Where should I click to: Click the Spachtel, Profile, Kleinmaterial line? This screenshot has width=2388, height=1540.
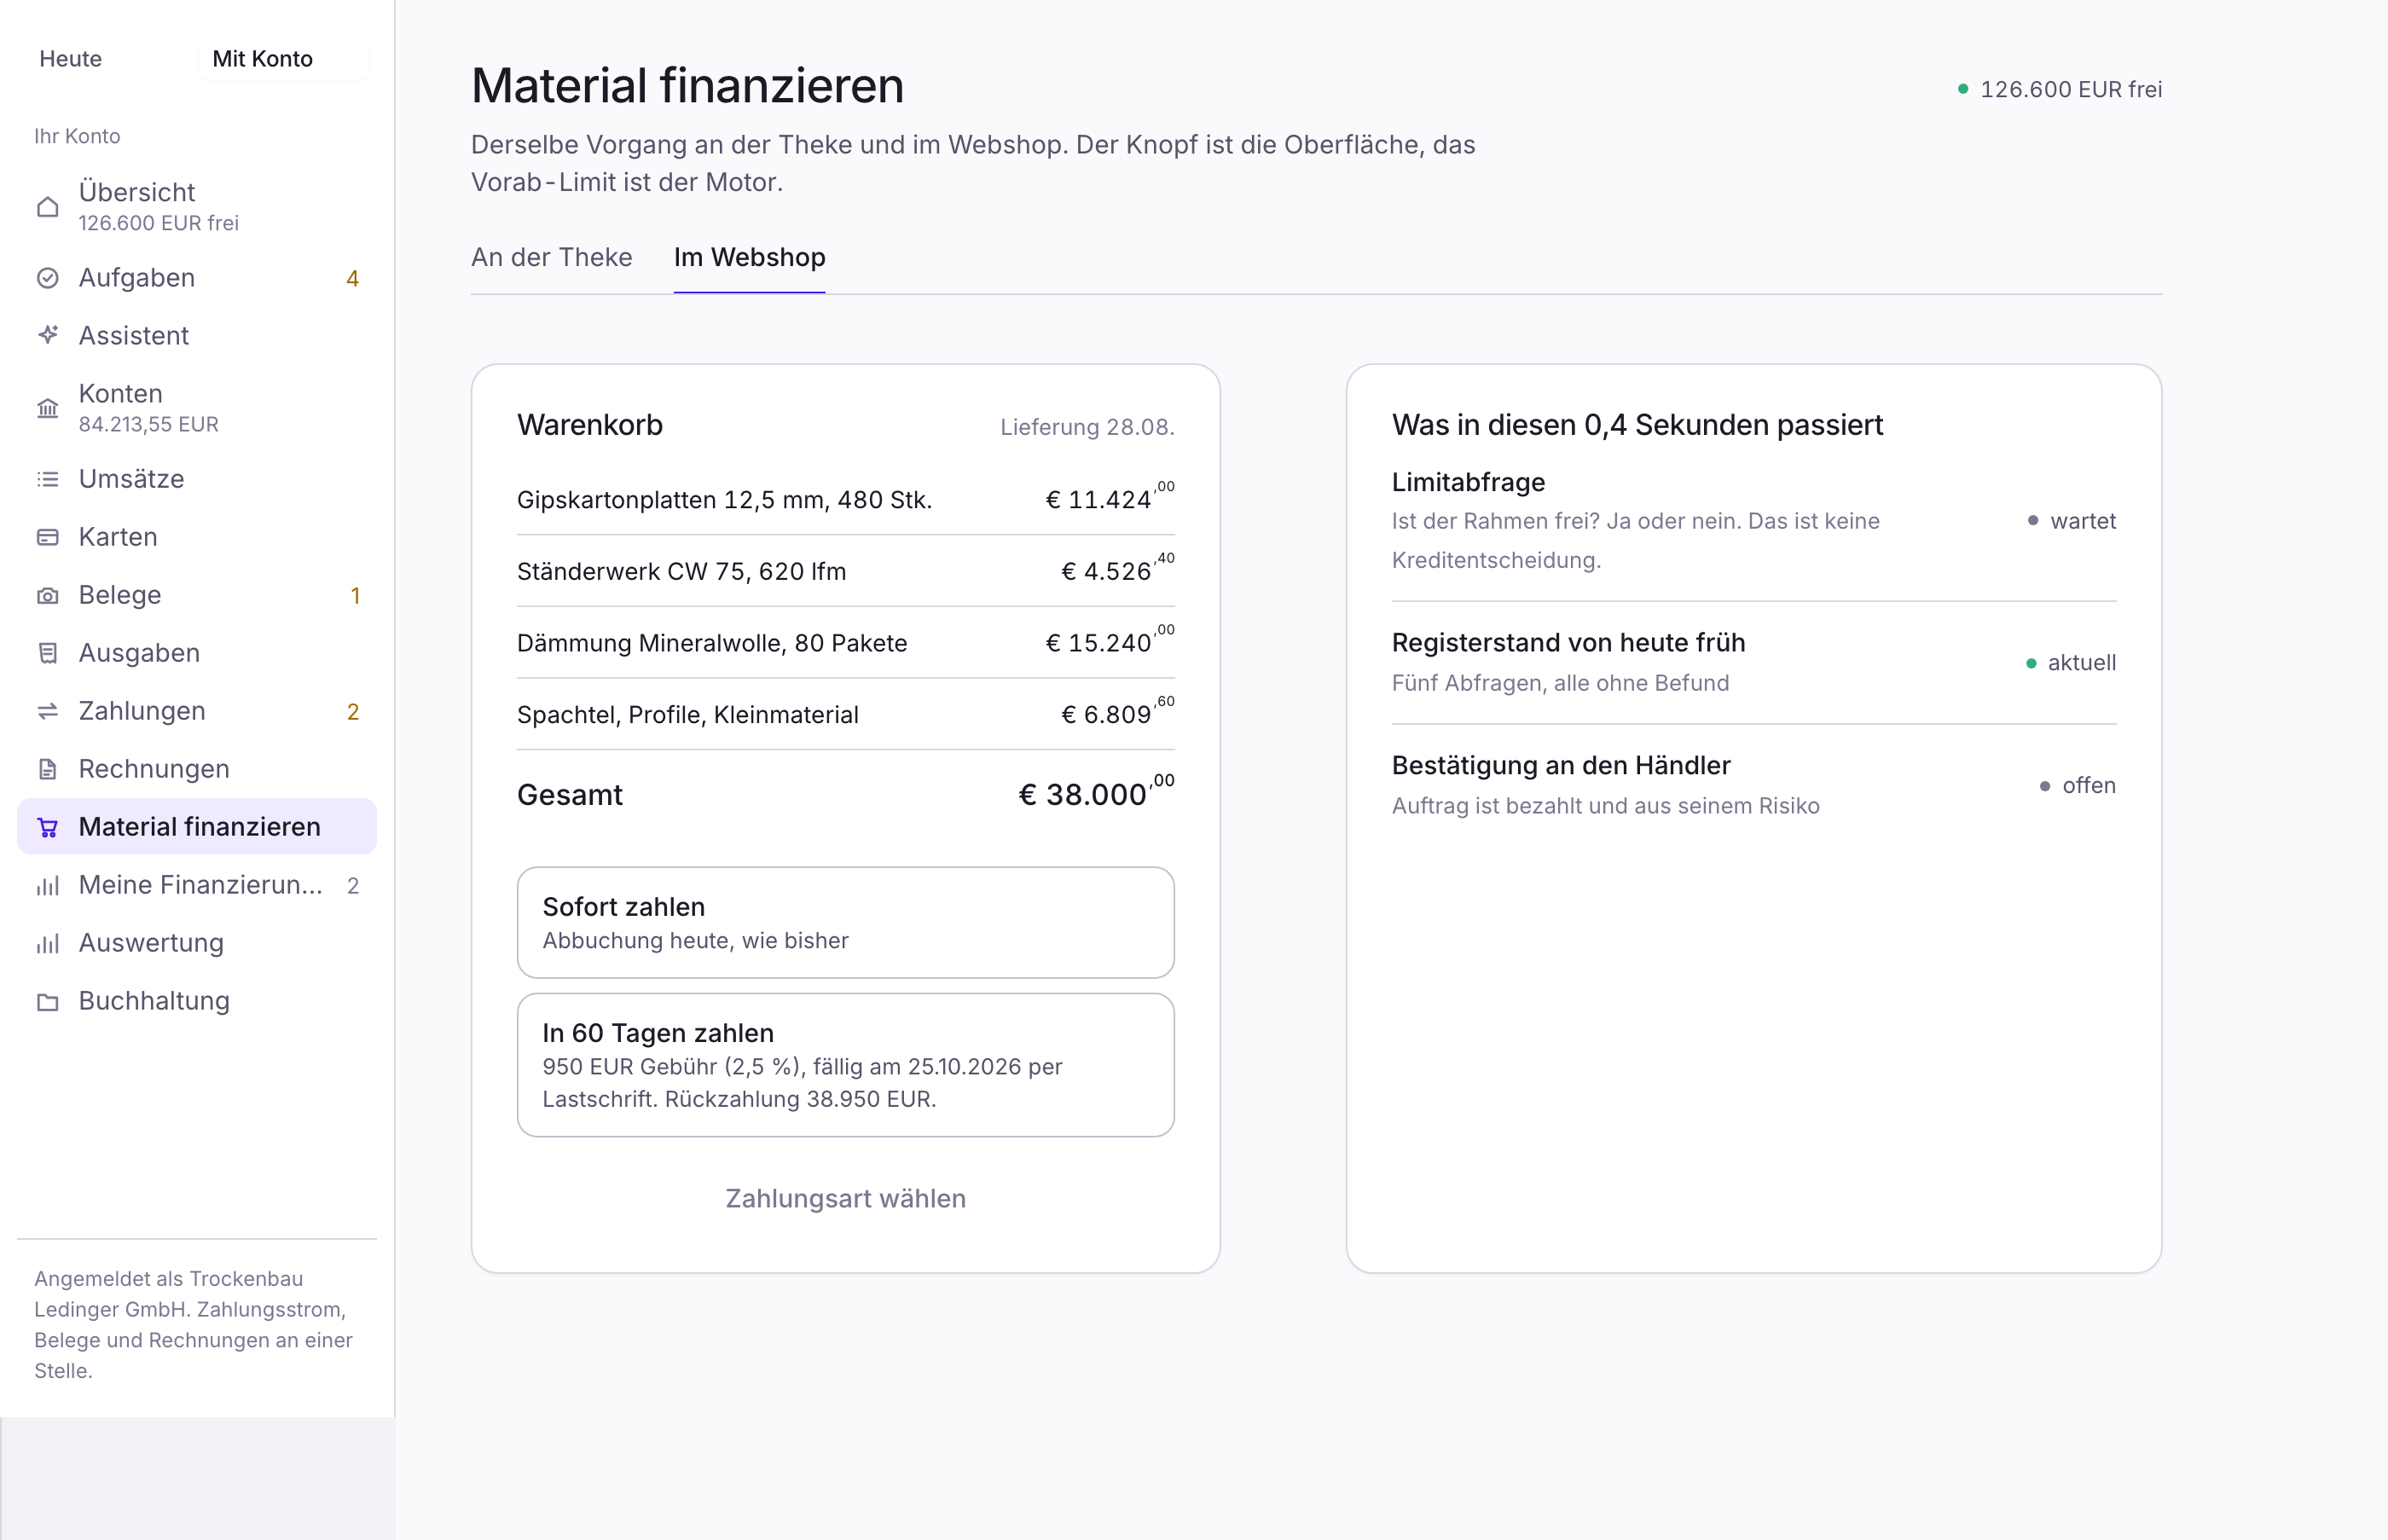coord(845,715)
